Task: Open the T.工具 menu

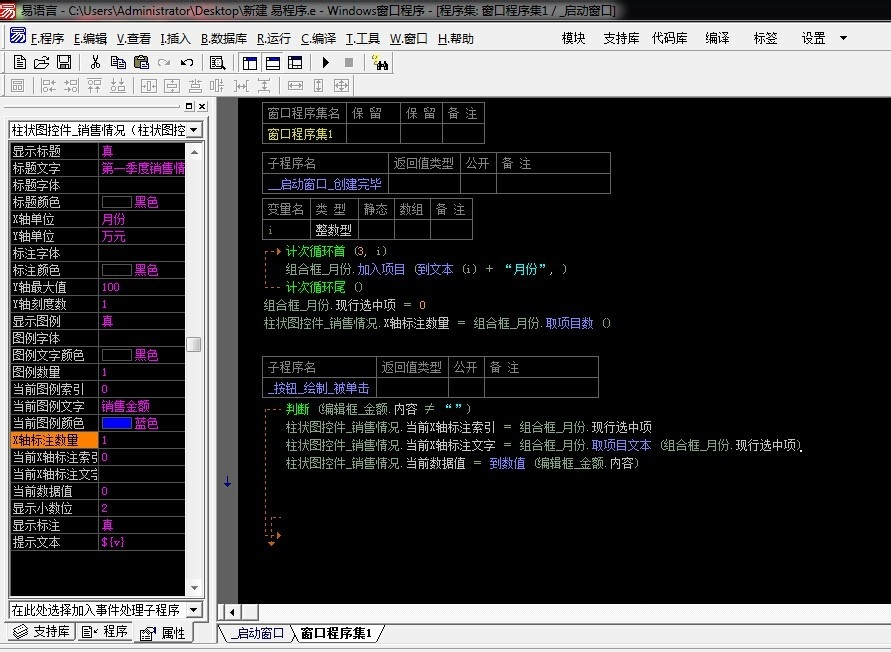Action: point(363,39)
